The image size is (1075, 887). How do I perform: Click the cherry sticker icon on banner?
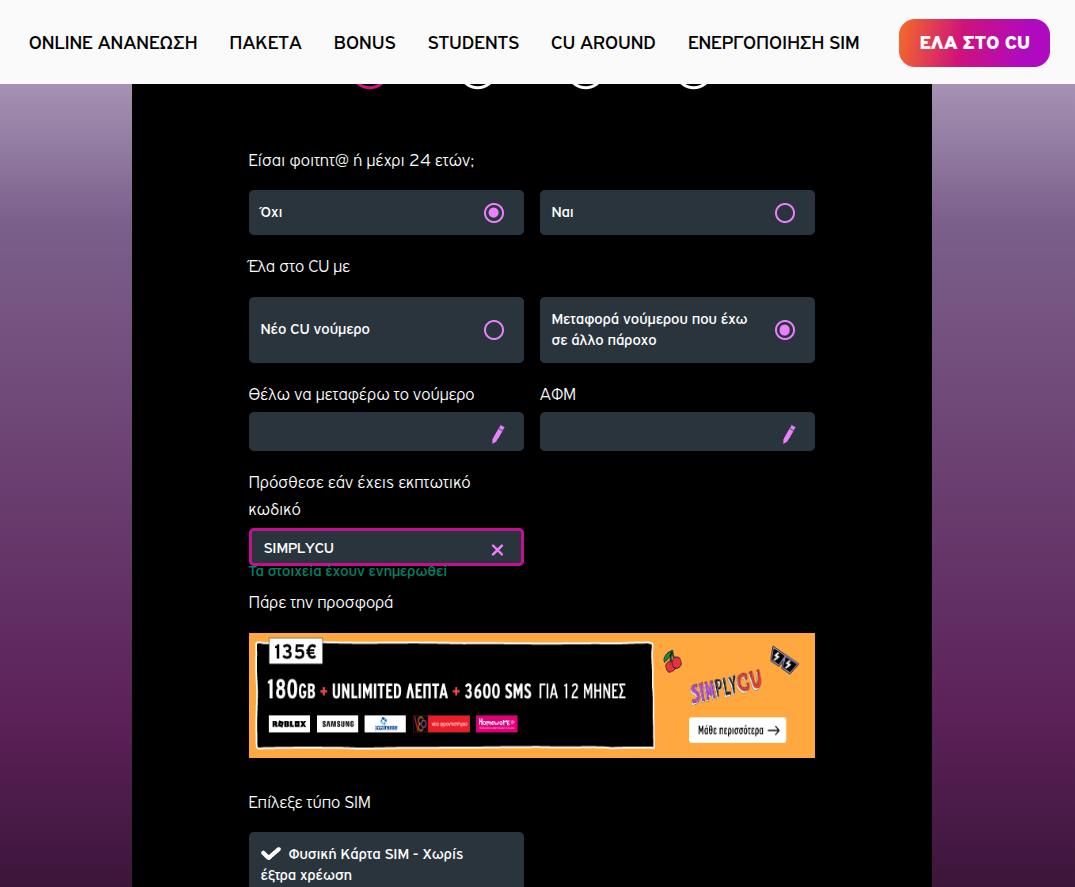[x=671, y=661]
